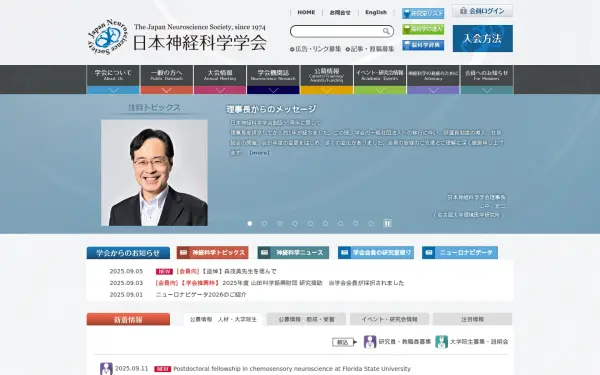The image size is (600, 375).
Task: Select the last slide indicator dot
Action: coord(371,223)
